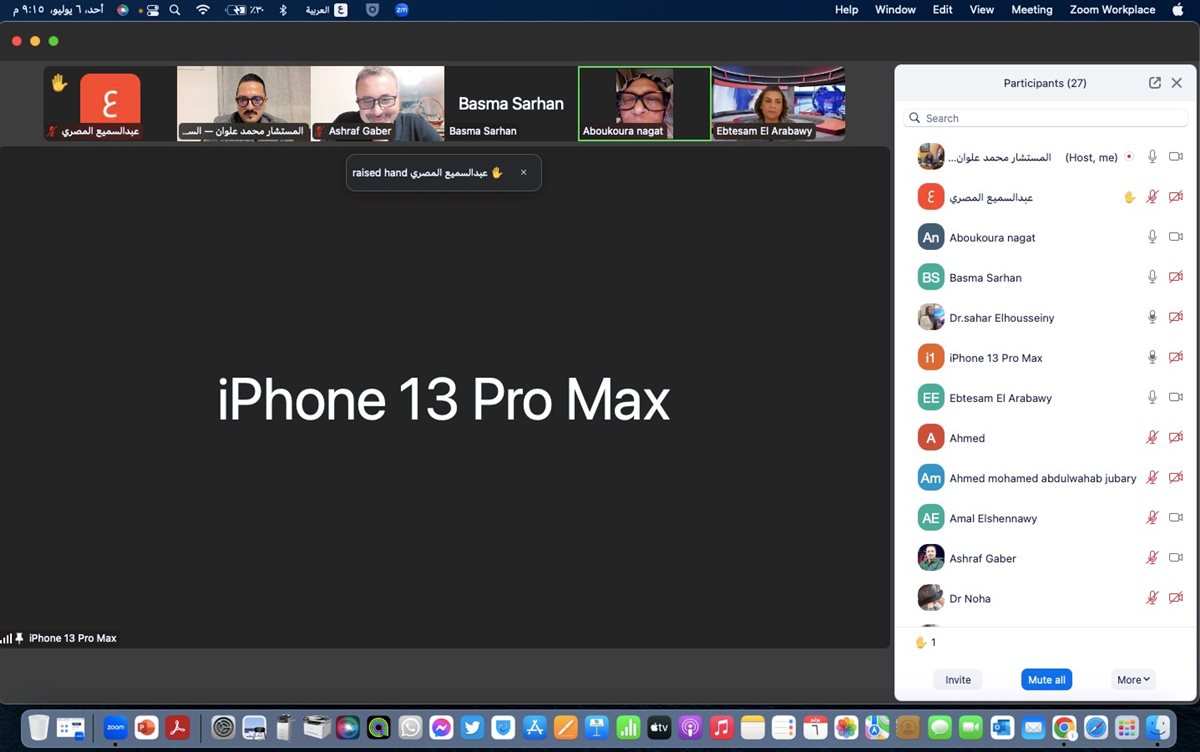The image size is (1200, 752).
Task: Select Ebtesam El Arabawy video thumbnail
Action: 779,103
